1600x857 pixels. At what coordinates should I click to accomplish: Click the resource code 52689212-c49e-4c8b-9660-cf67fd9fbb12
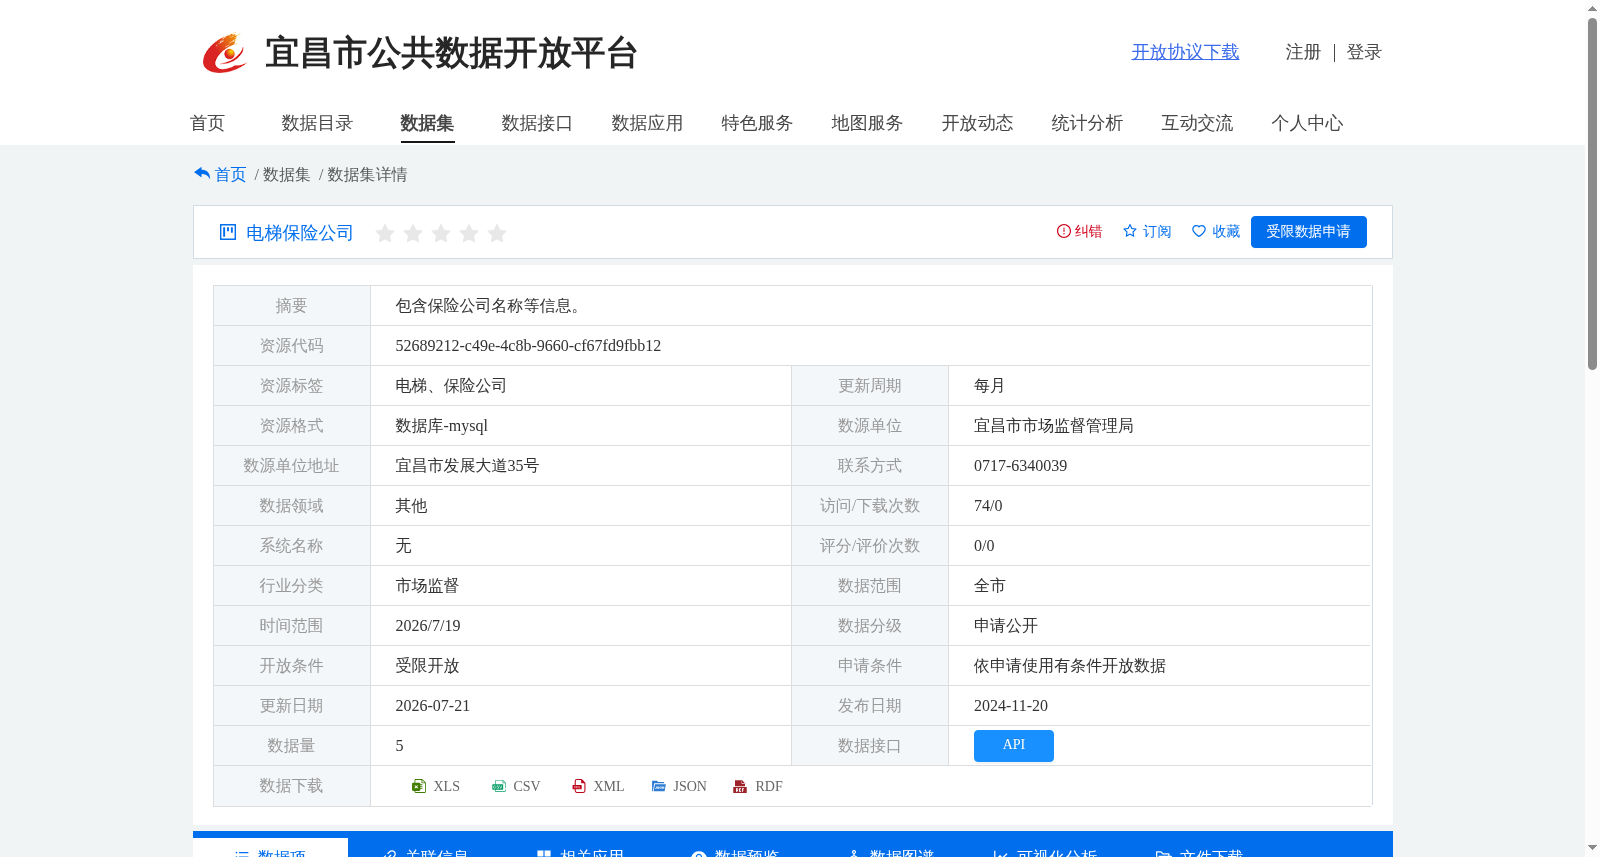tap(528, 346)
